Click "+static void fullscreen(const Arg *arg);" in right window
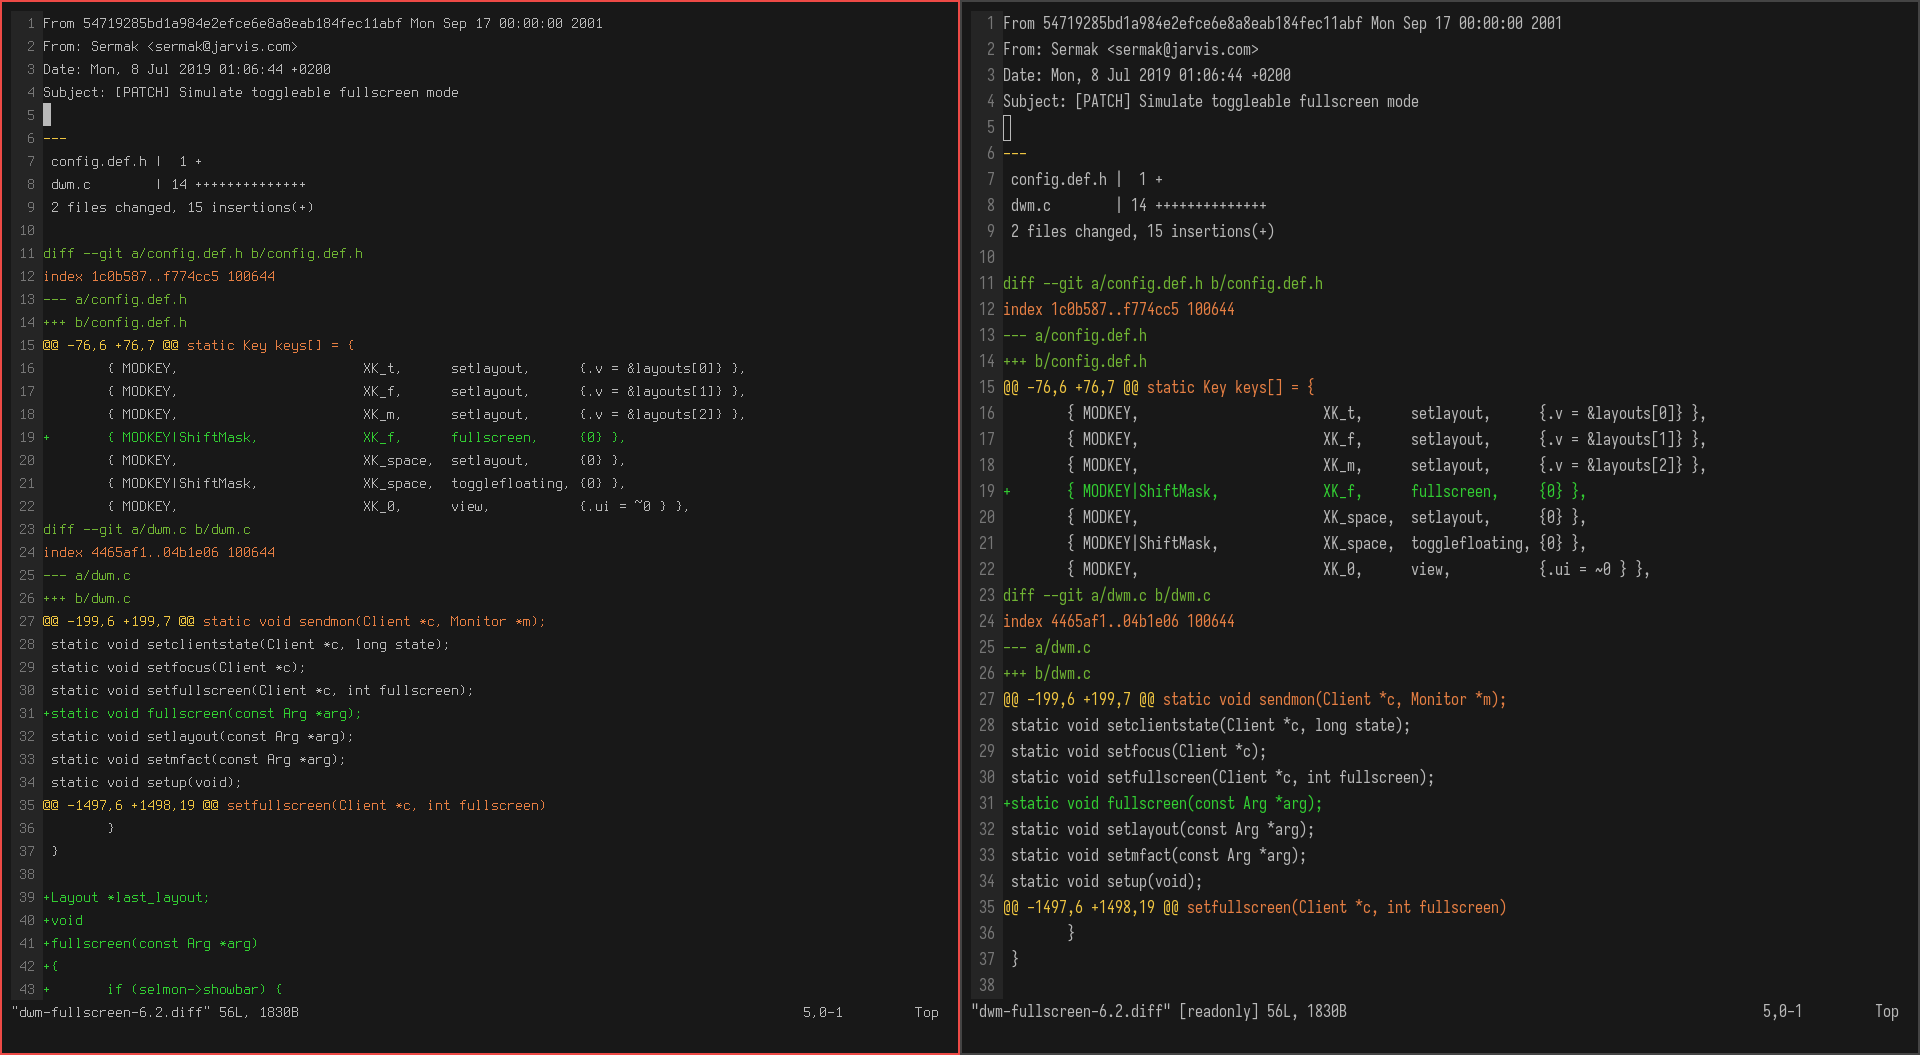The width and height of the screenshot is (1920, 1055). coord(1163,803)
